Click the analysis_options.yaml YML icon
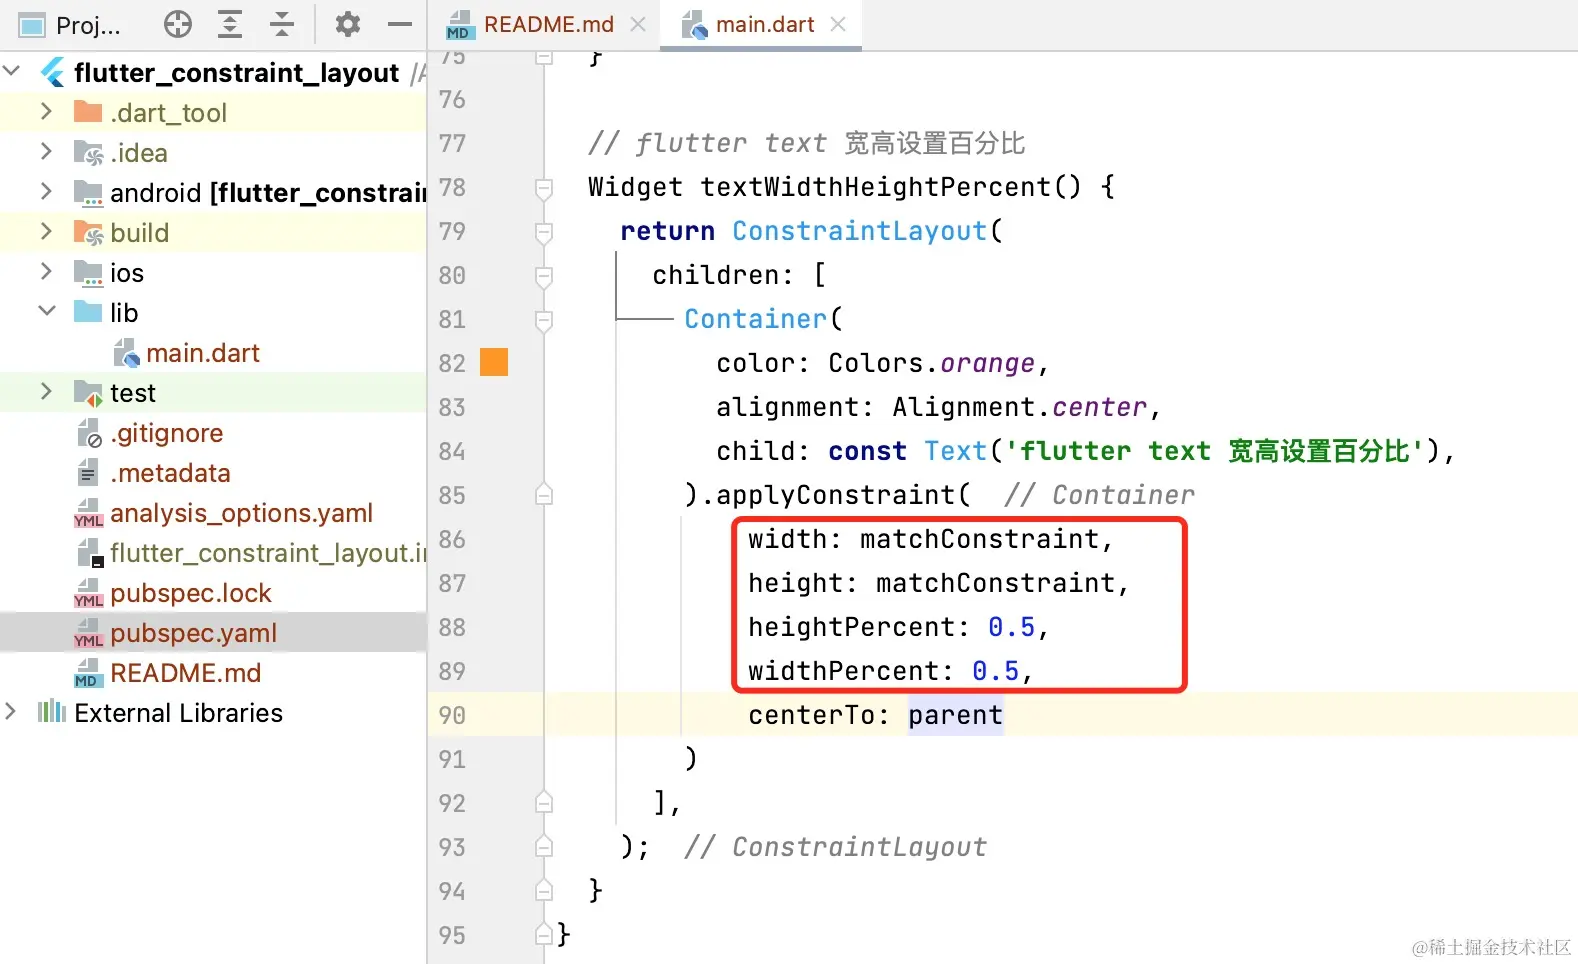Screen dimensions: 1578x964 88,513
